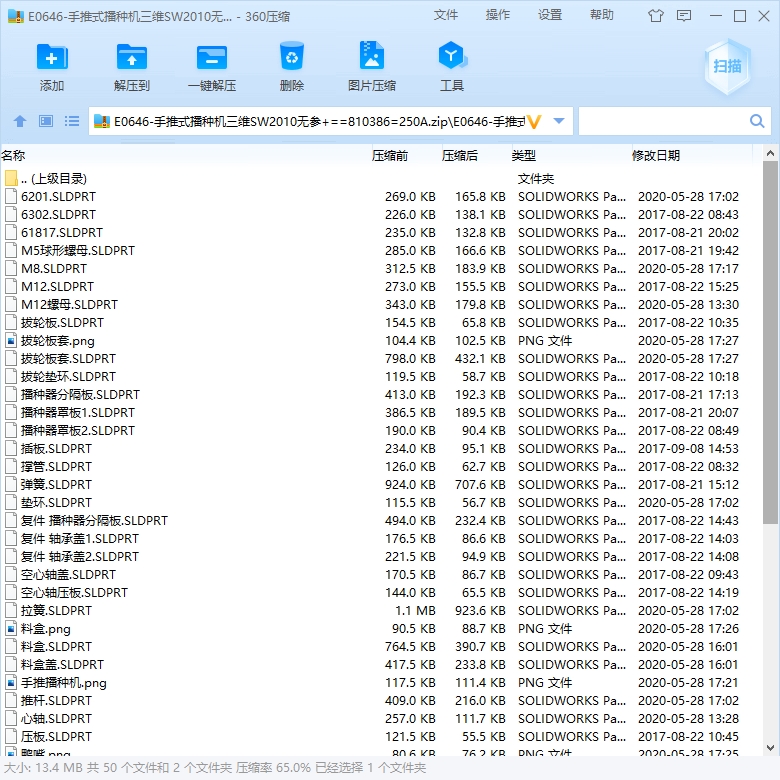Select the 复件 轴承盖1.SLDPRT file name
This screenshot has width=780, height=780.
coord(80,539)
